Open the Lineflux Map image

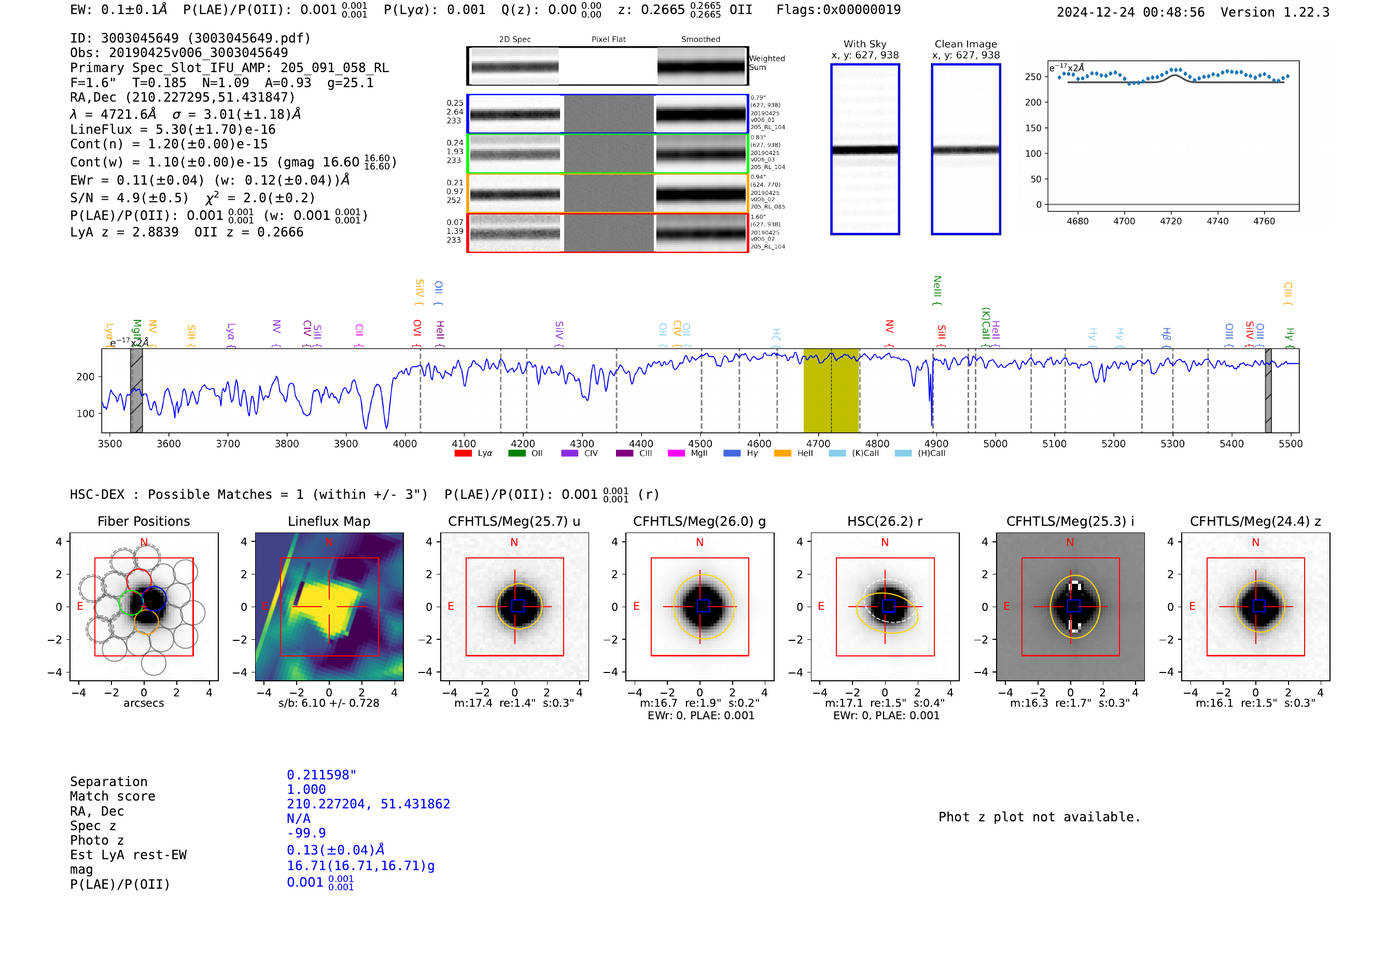click(x=329, y=607)
